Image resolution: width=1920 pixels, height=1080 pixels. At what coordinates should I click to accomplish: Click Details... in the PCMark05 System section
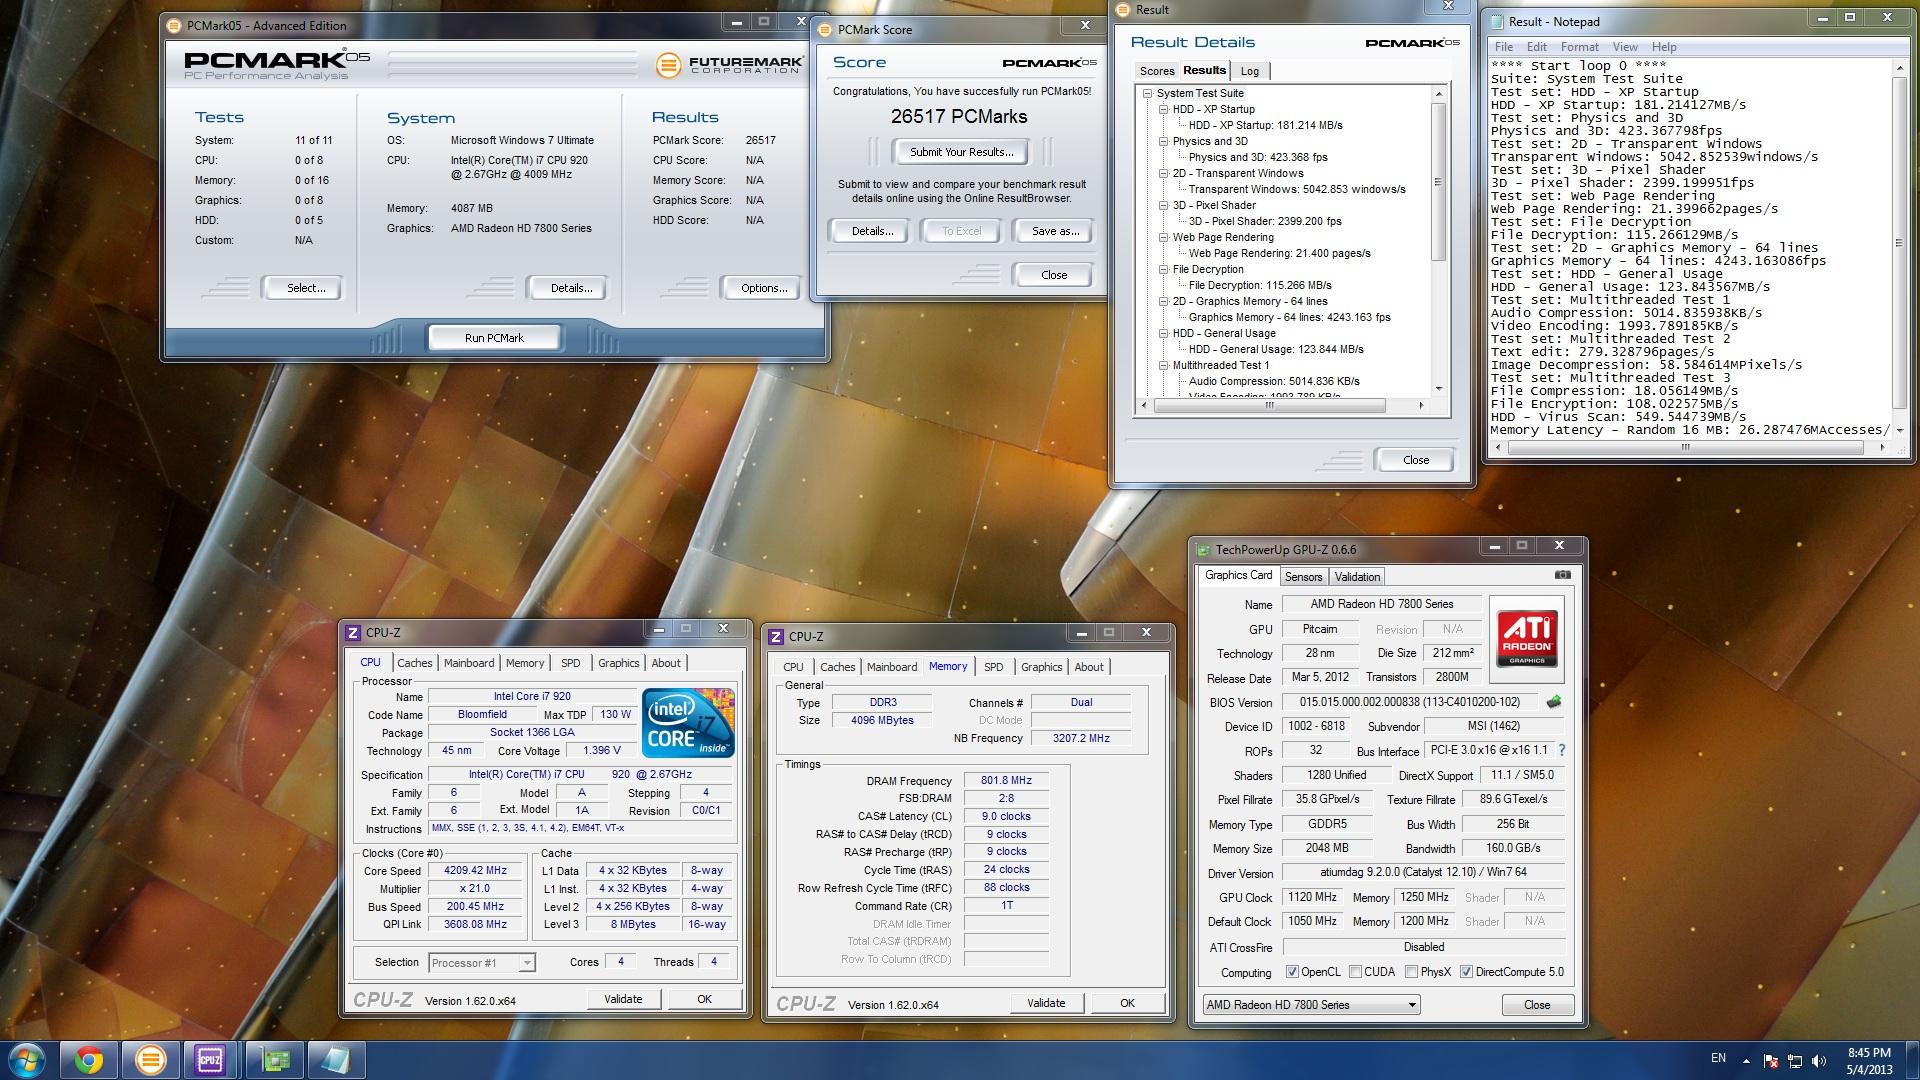[571, 288]
